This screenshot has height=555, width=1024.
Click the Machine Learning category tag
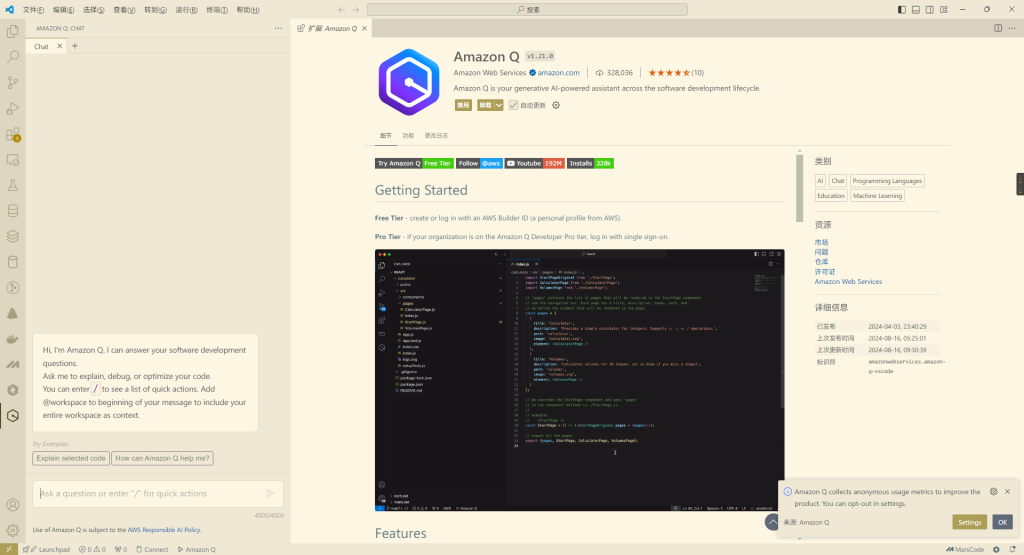click(877, 196)
